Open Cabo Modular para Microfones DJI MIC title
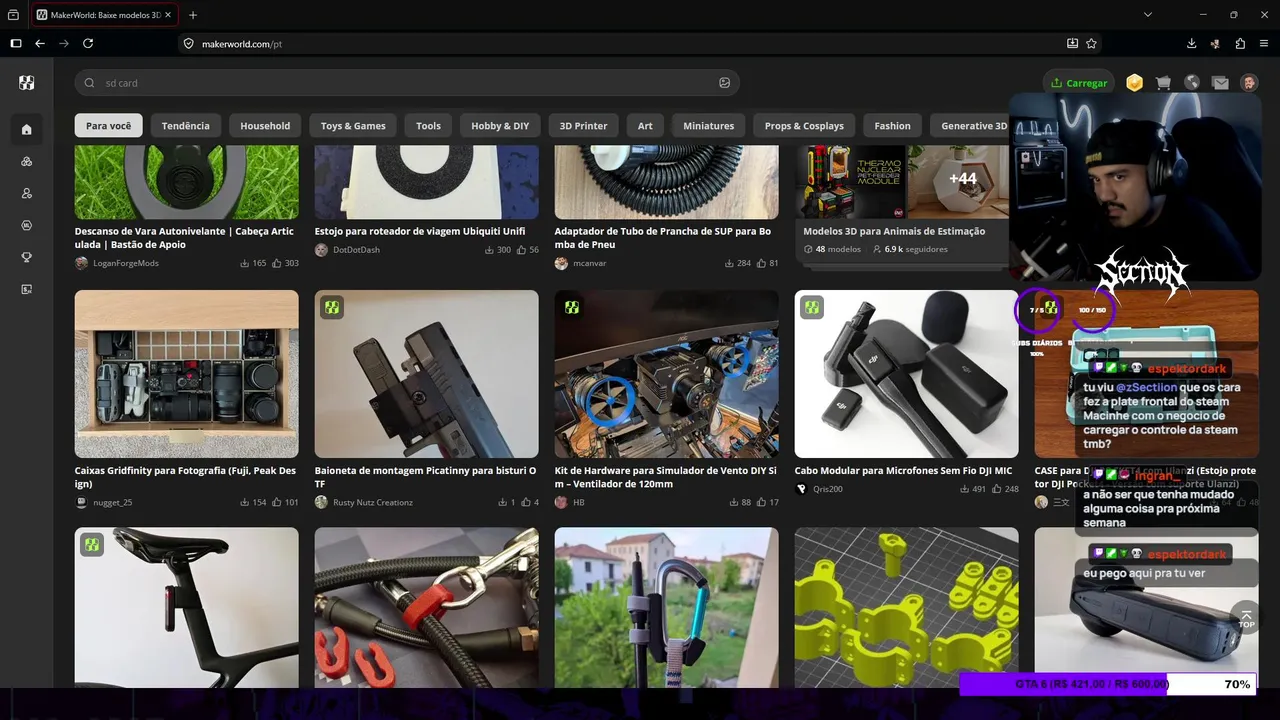This screenshot has width=1280, height=720. (x=903, y=470)
